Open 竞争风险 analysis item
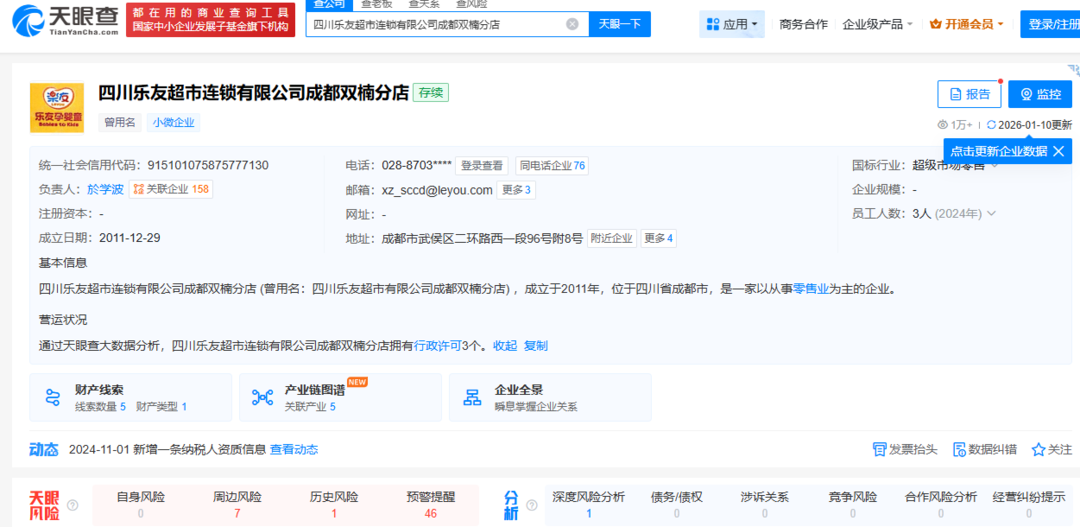Viewport: 1080px width, 527px height. coord(853,505)
